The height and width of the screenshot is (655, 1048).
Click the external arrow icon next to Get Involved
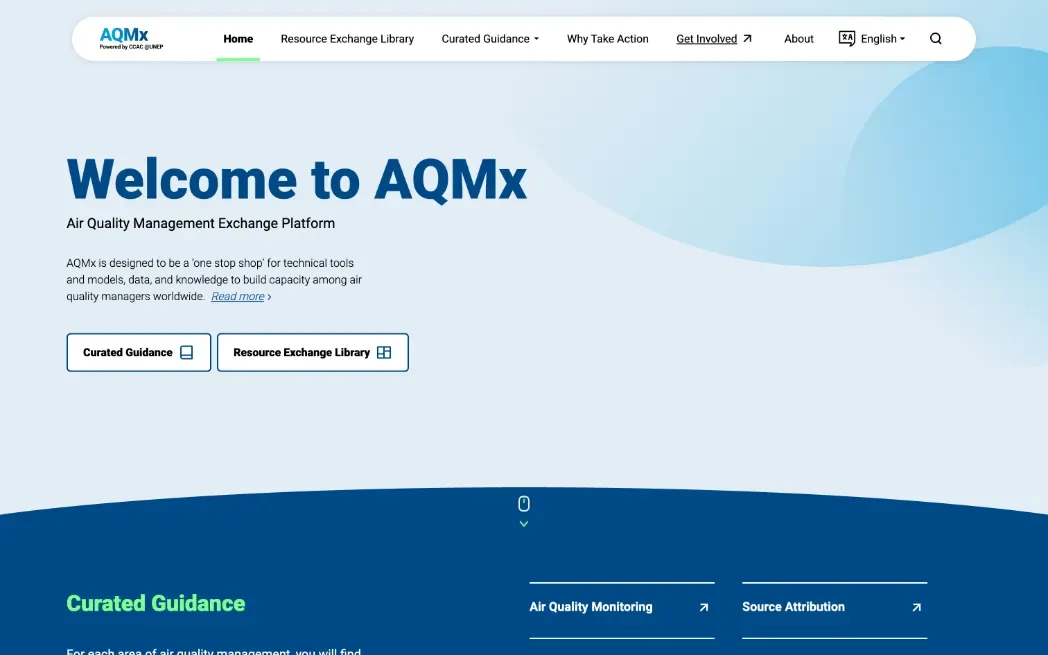tap(747, 39)
